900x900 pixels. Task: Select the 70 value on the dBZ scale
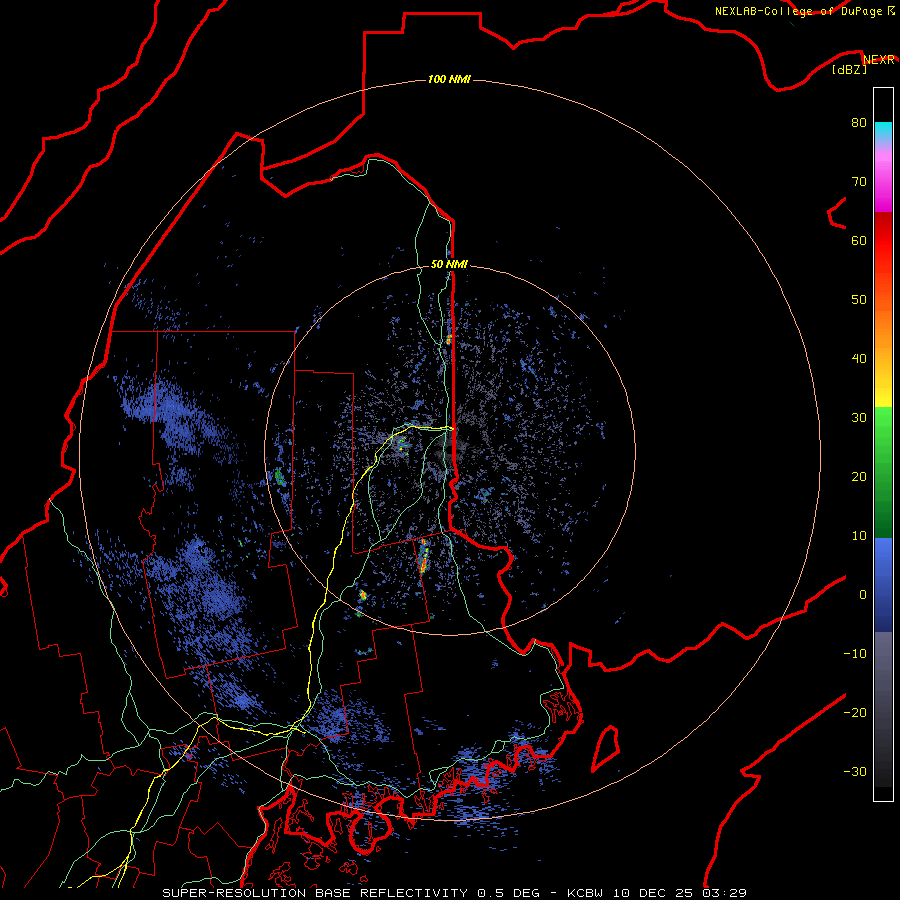click(859, 182)
